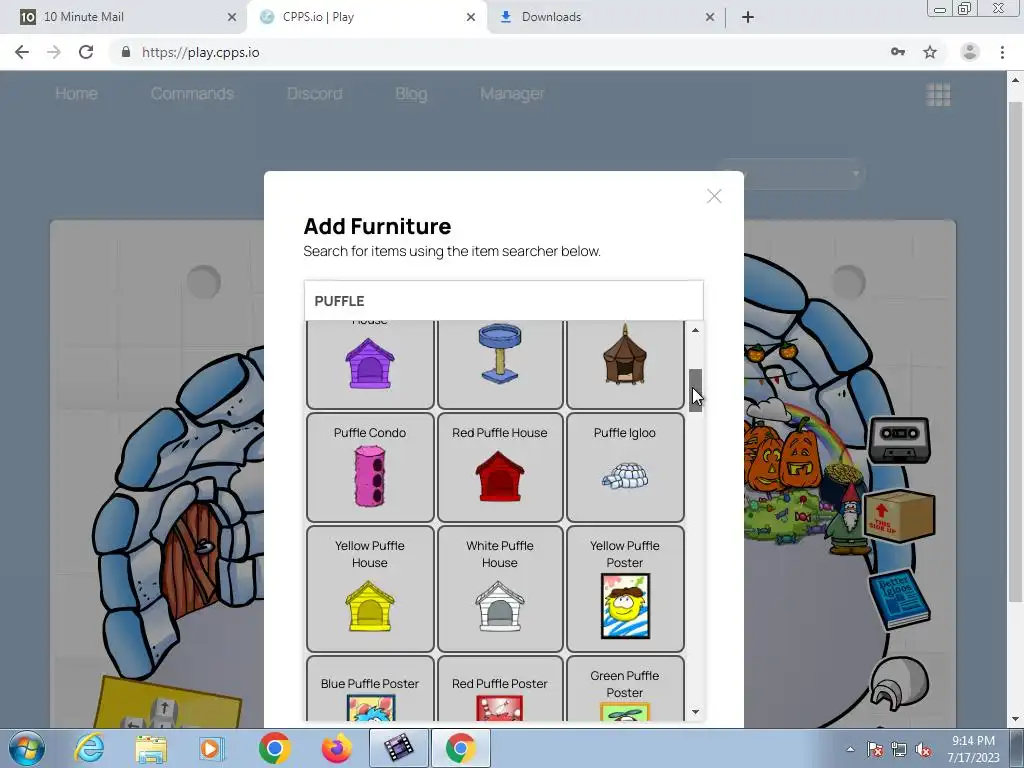Viewport: 1024px width, 768px height.
Task: Go back to previous page
Action: (22, 52)
